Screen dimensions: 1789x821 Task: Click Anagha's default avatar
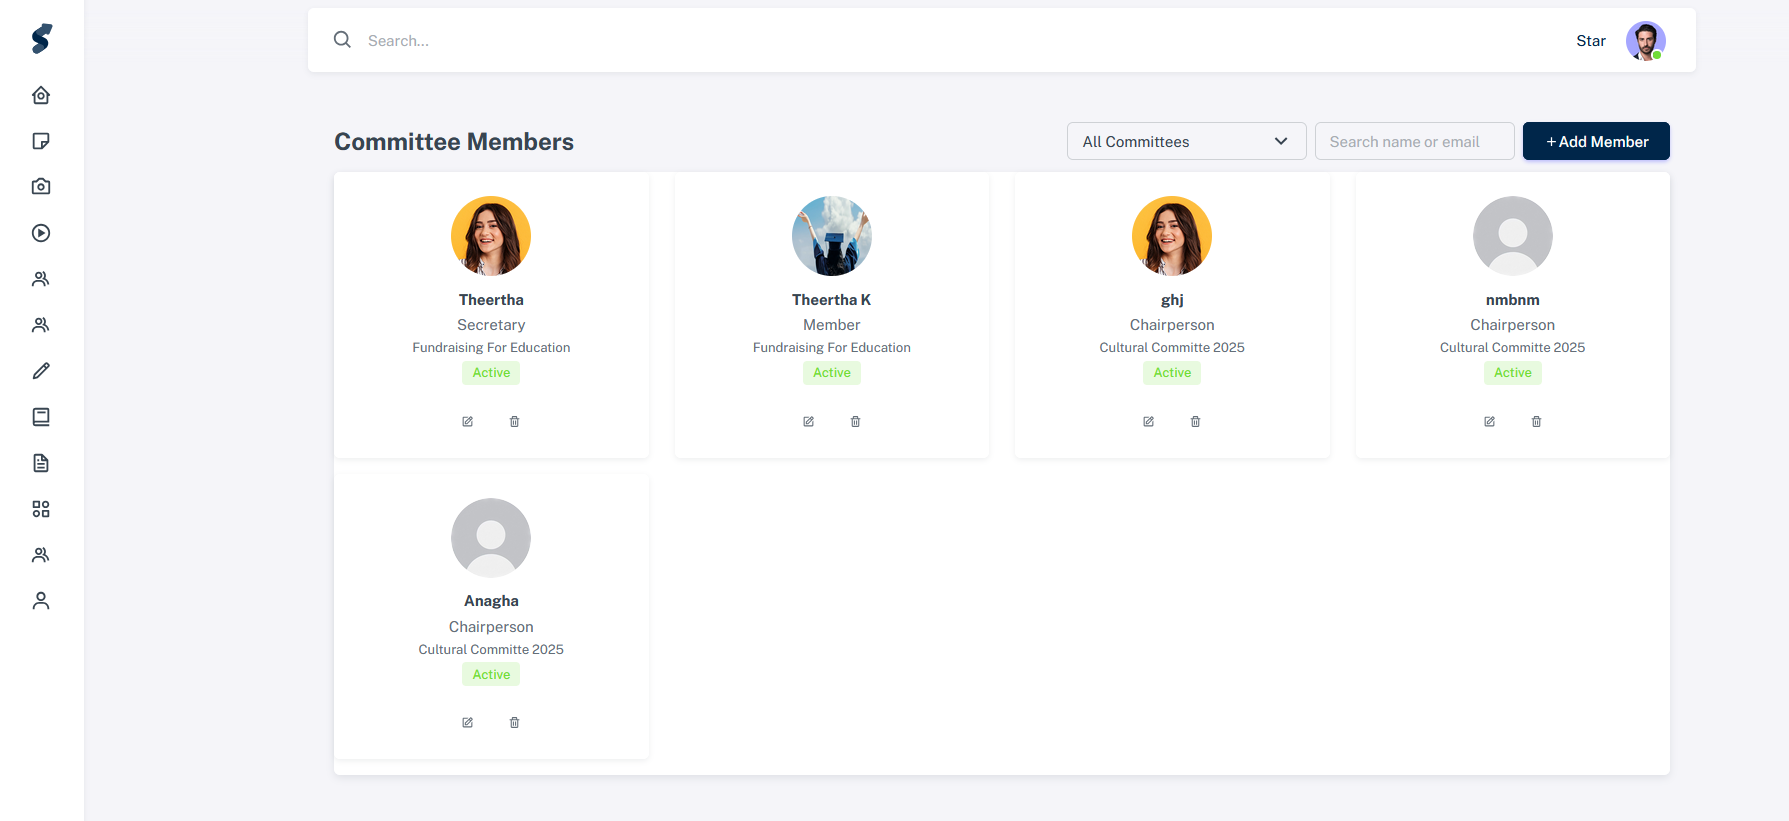point(491,538)
